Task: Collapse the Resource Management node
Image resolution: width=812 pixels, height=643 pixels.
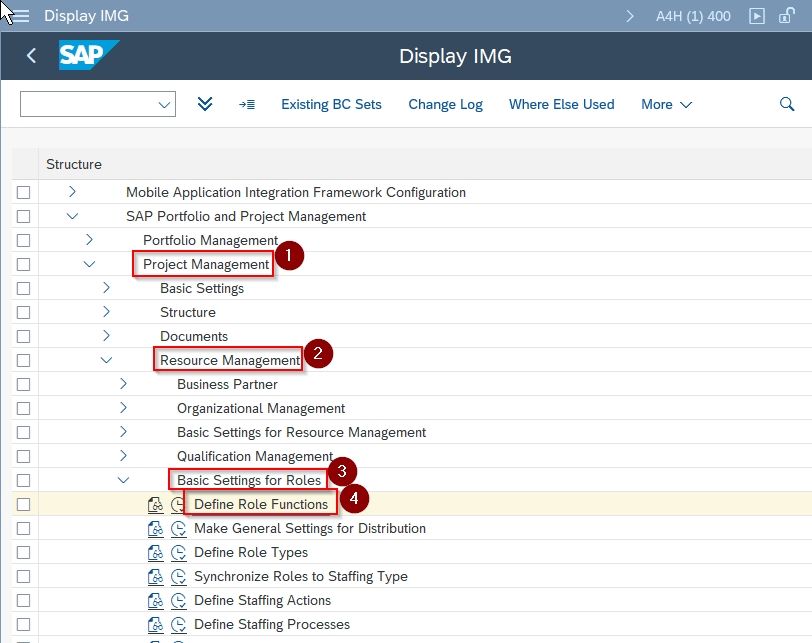Action: (x=106, y=360)
